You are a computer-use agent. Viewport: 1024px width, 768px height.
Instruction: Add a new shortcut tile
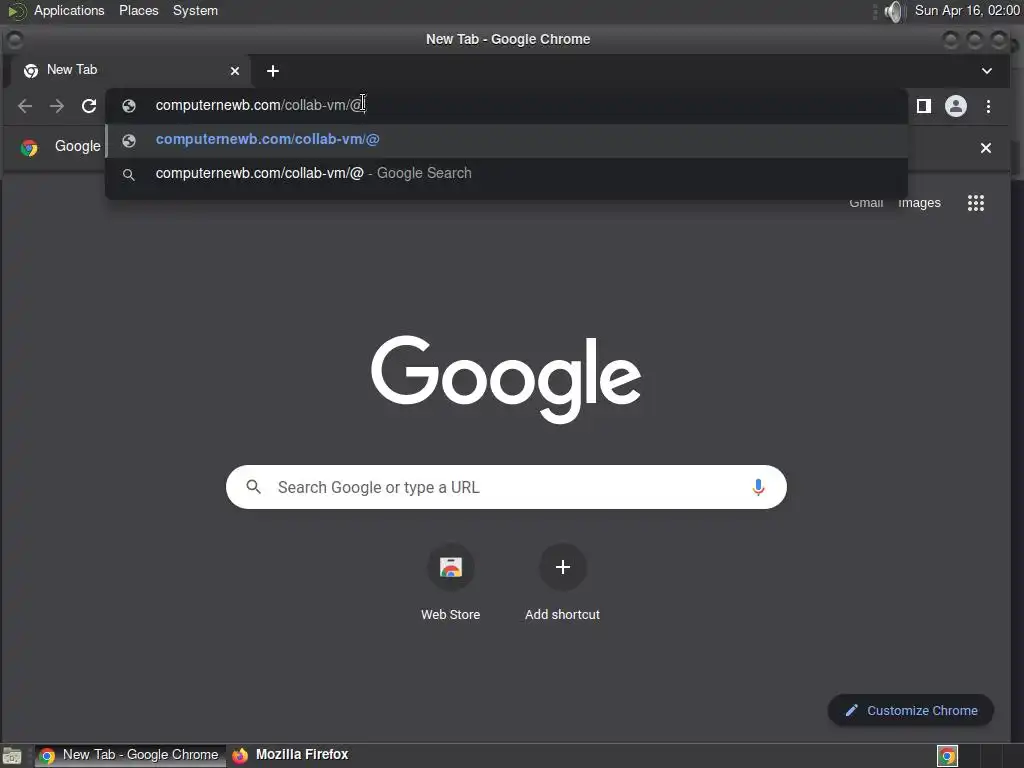pos(562,582)
